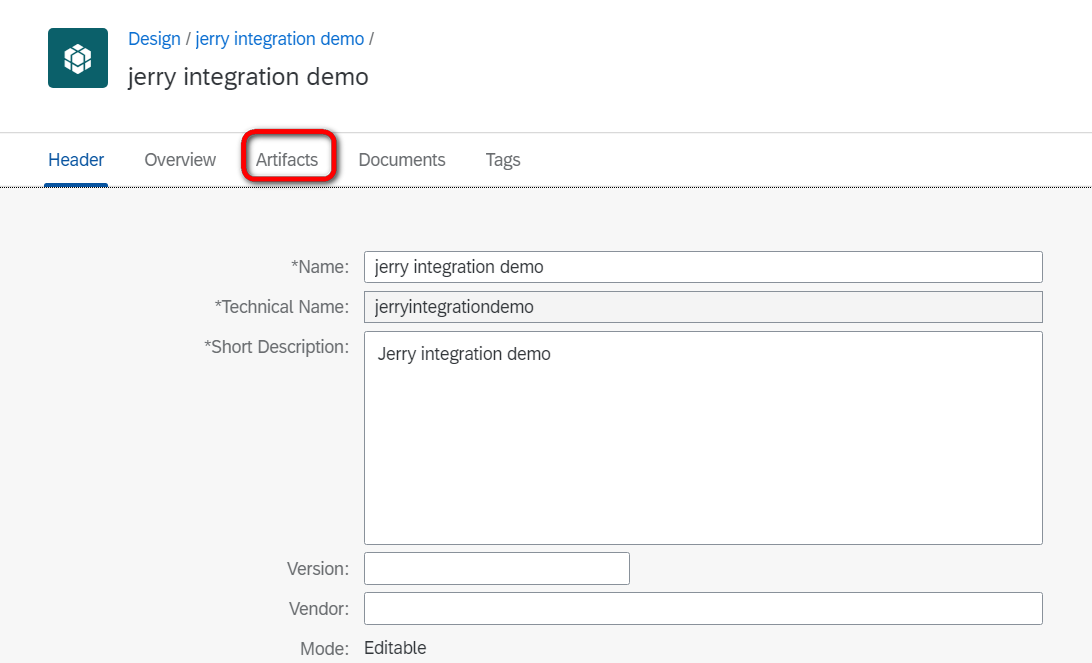Click into the Name input field
The height and width of the screenshot is (663, 1092).
702,267
